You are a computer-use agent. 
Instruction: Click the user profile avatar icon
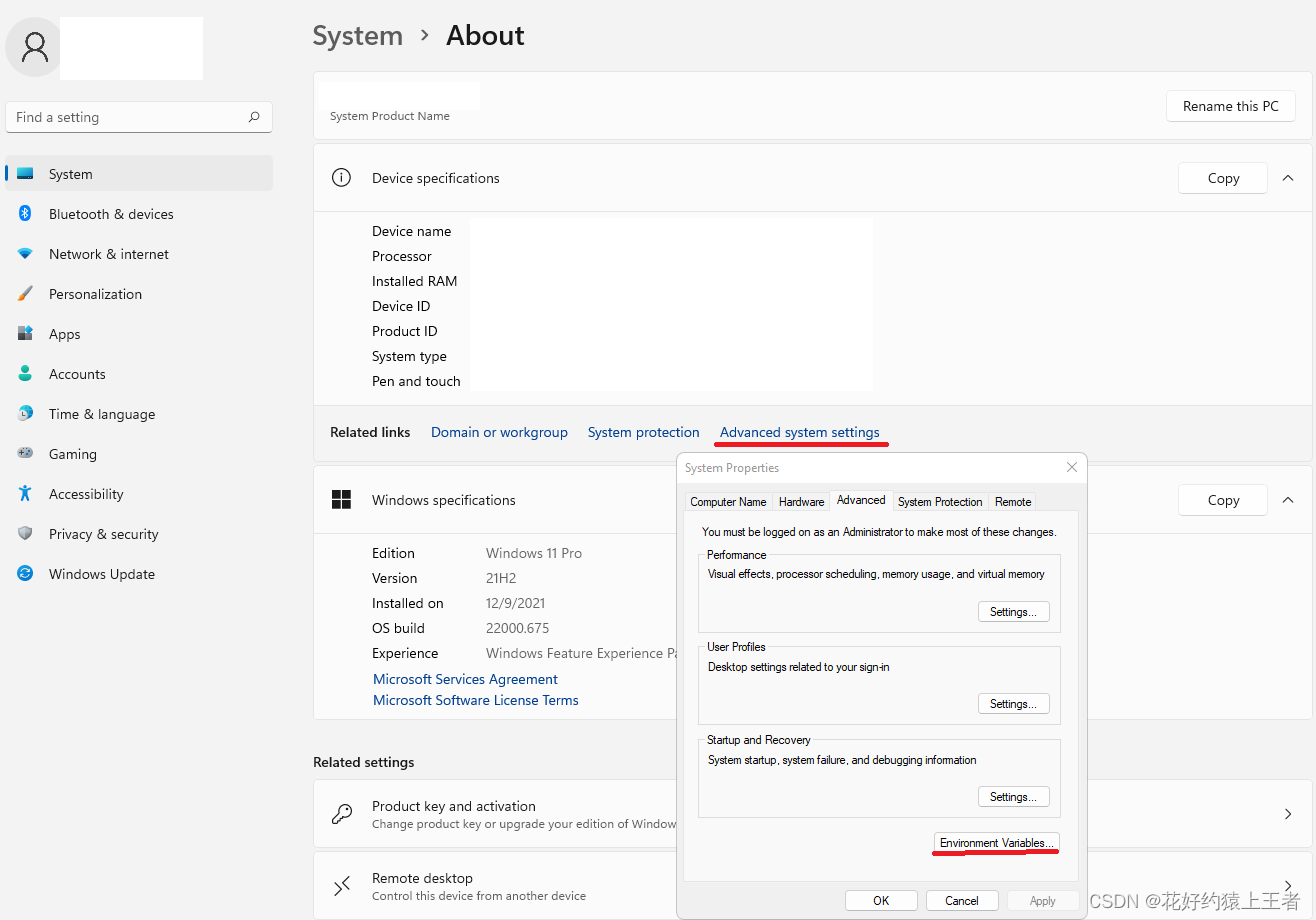tap(34, 47)
